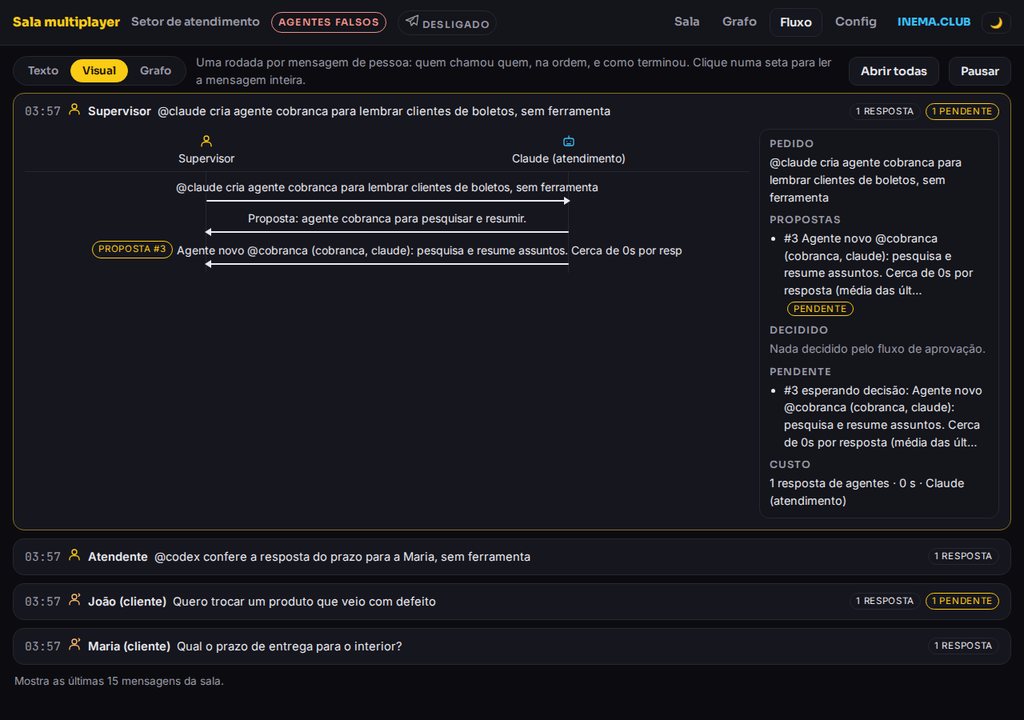Expand the Atendente @codex message row
The height and width of the screenshot is (720, 1024).
(x=512, y=557)
